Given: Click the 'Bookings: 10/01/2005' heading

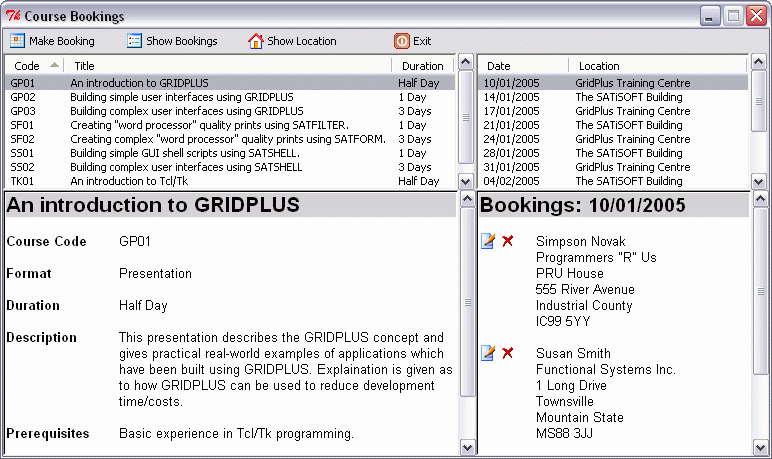Looking at the screenshot, I should coord(582,205).
